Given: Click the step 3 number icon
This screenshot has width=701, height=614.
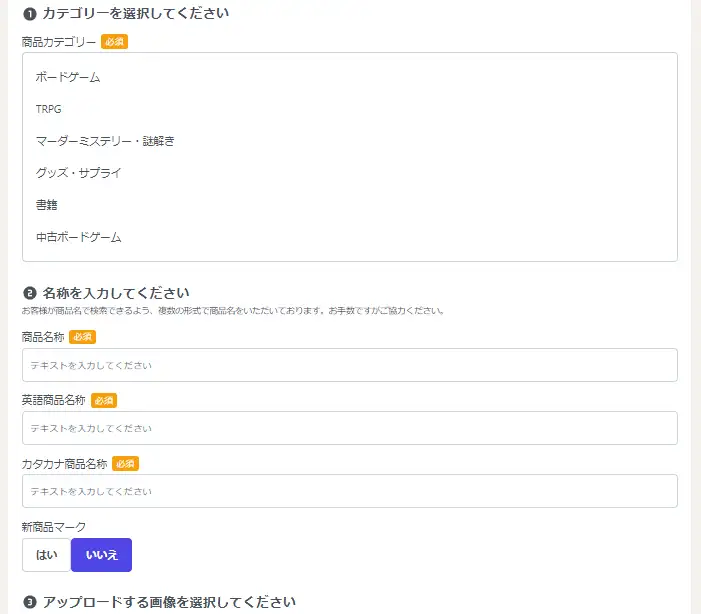Looking at the screenshot, I should 29,603.
